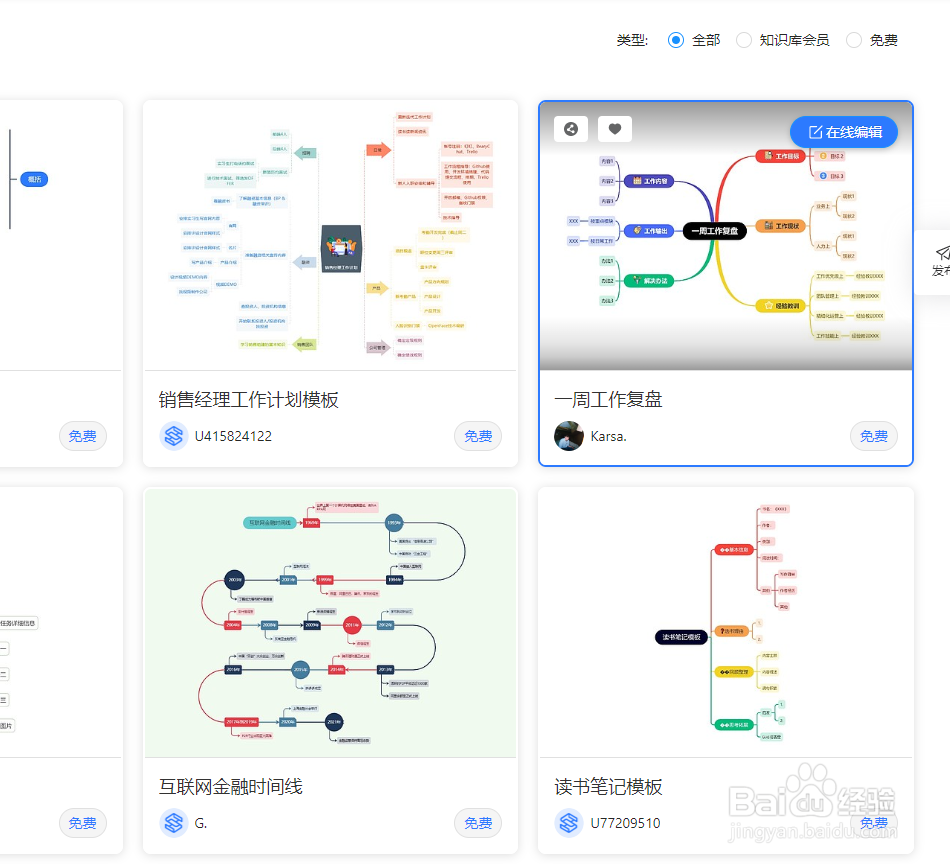Open the 销售经理工作计划模板 thumbnail

point(330,236)
